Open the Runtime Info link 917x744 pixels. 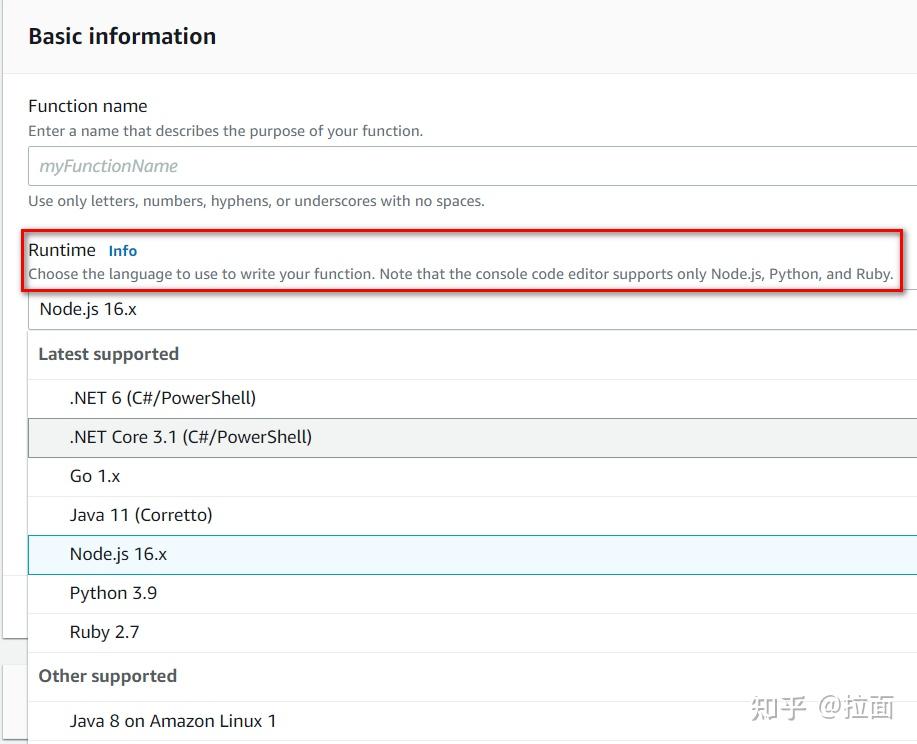[122, 250]
